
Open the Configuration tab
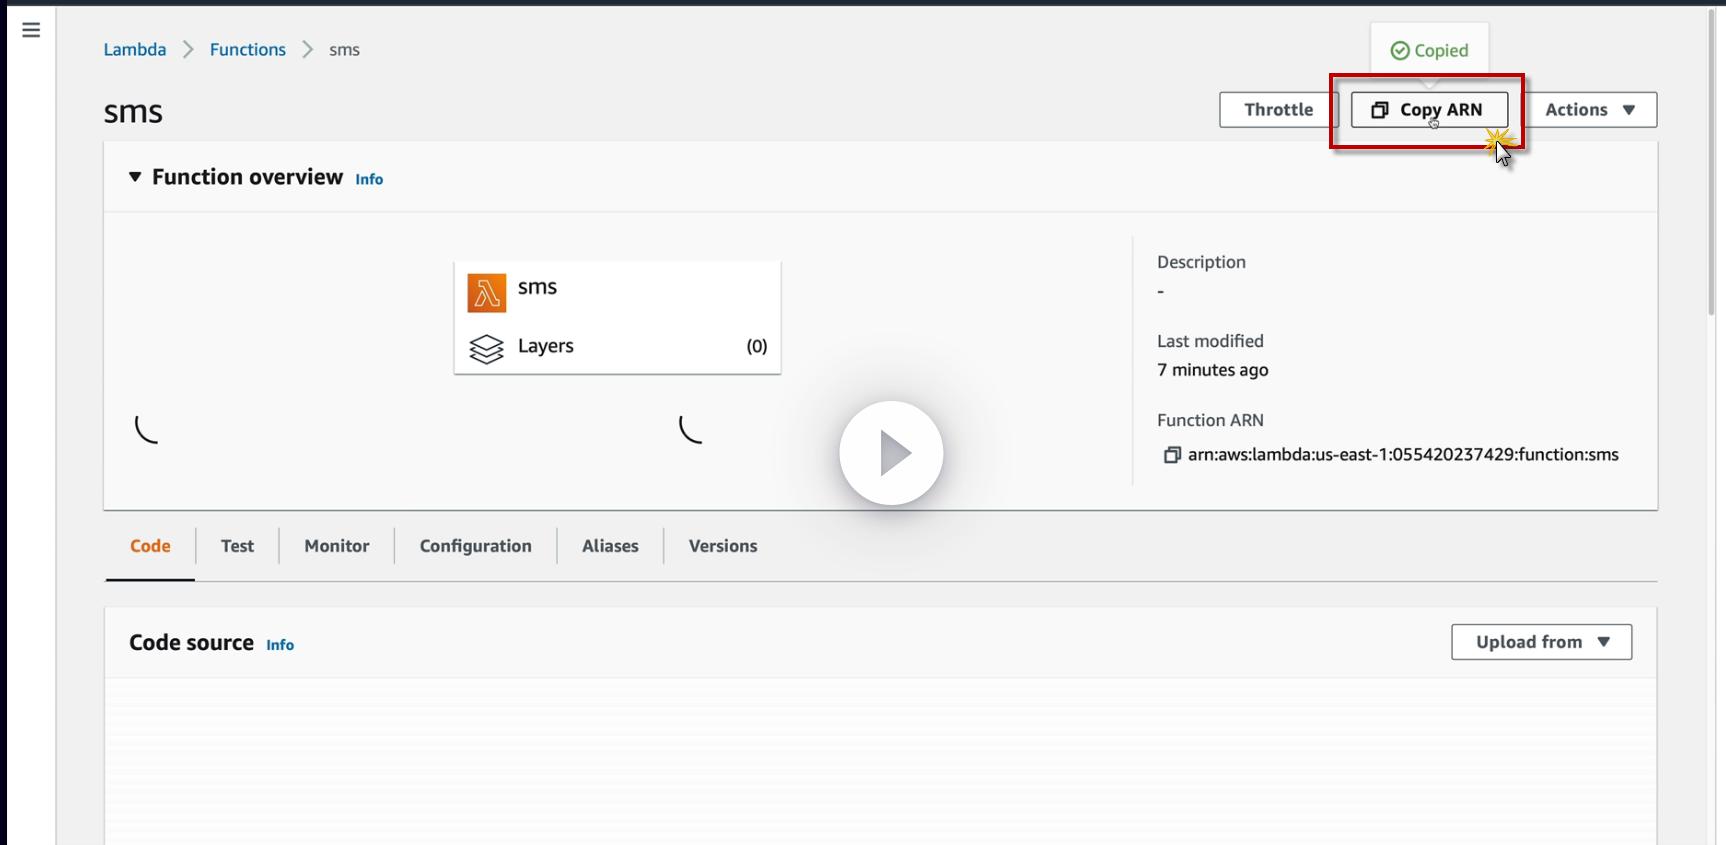point(476,546)
